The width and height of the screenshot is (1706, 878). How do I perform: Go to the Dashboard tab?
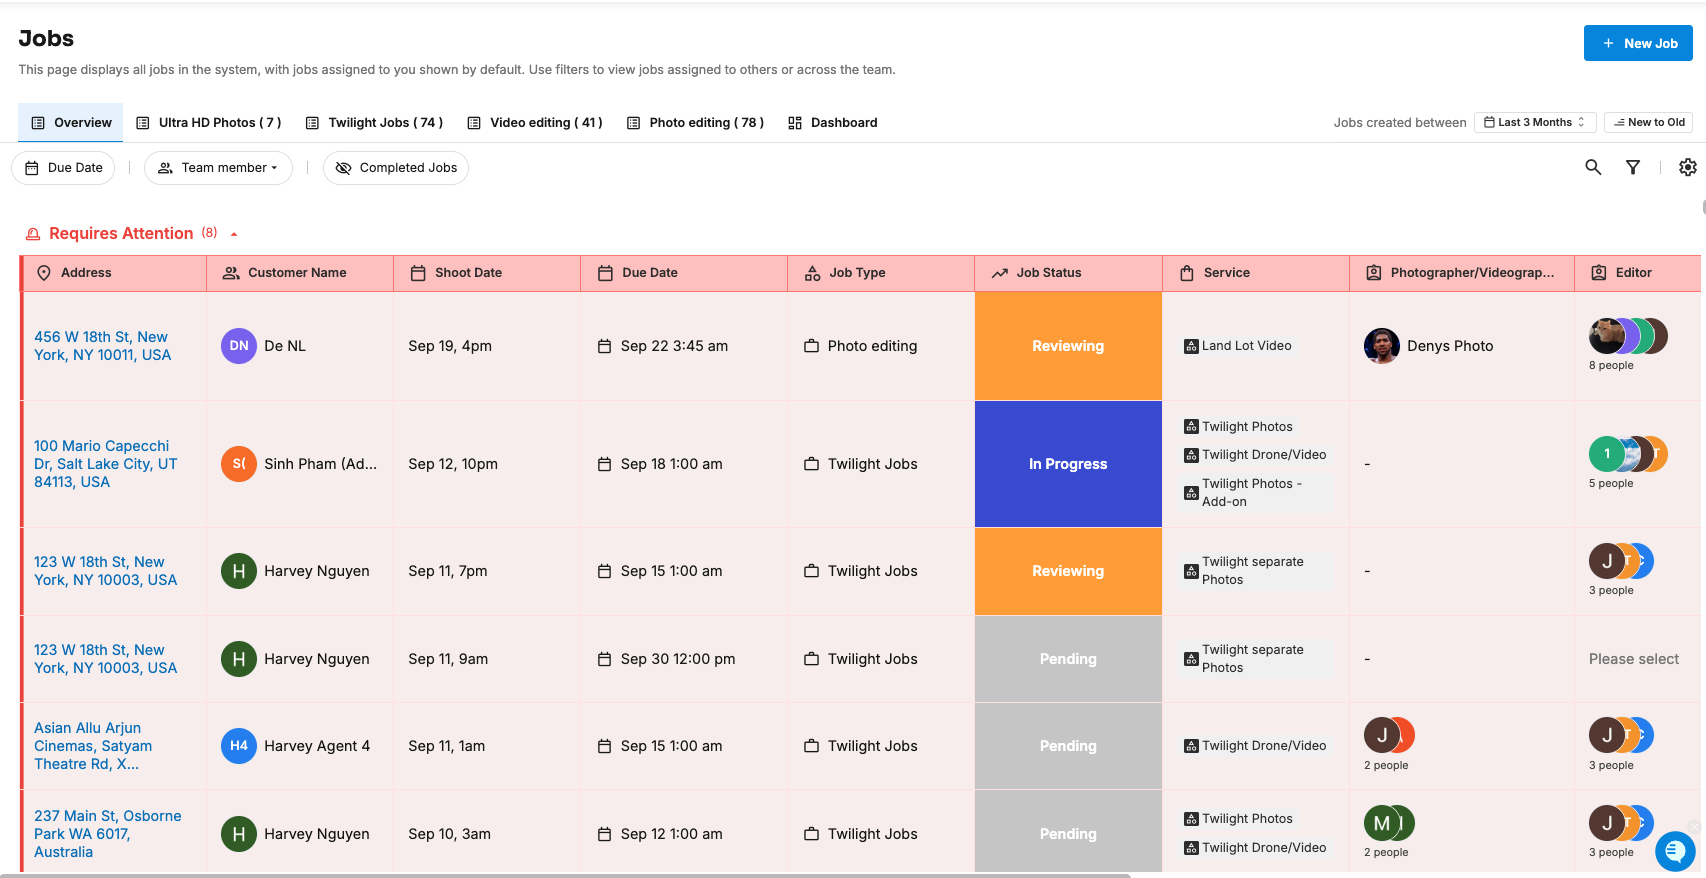point(833,123)
